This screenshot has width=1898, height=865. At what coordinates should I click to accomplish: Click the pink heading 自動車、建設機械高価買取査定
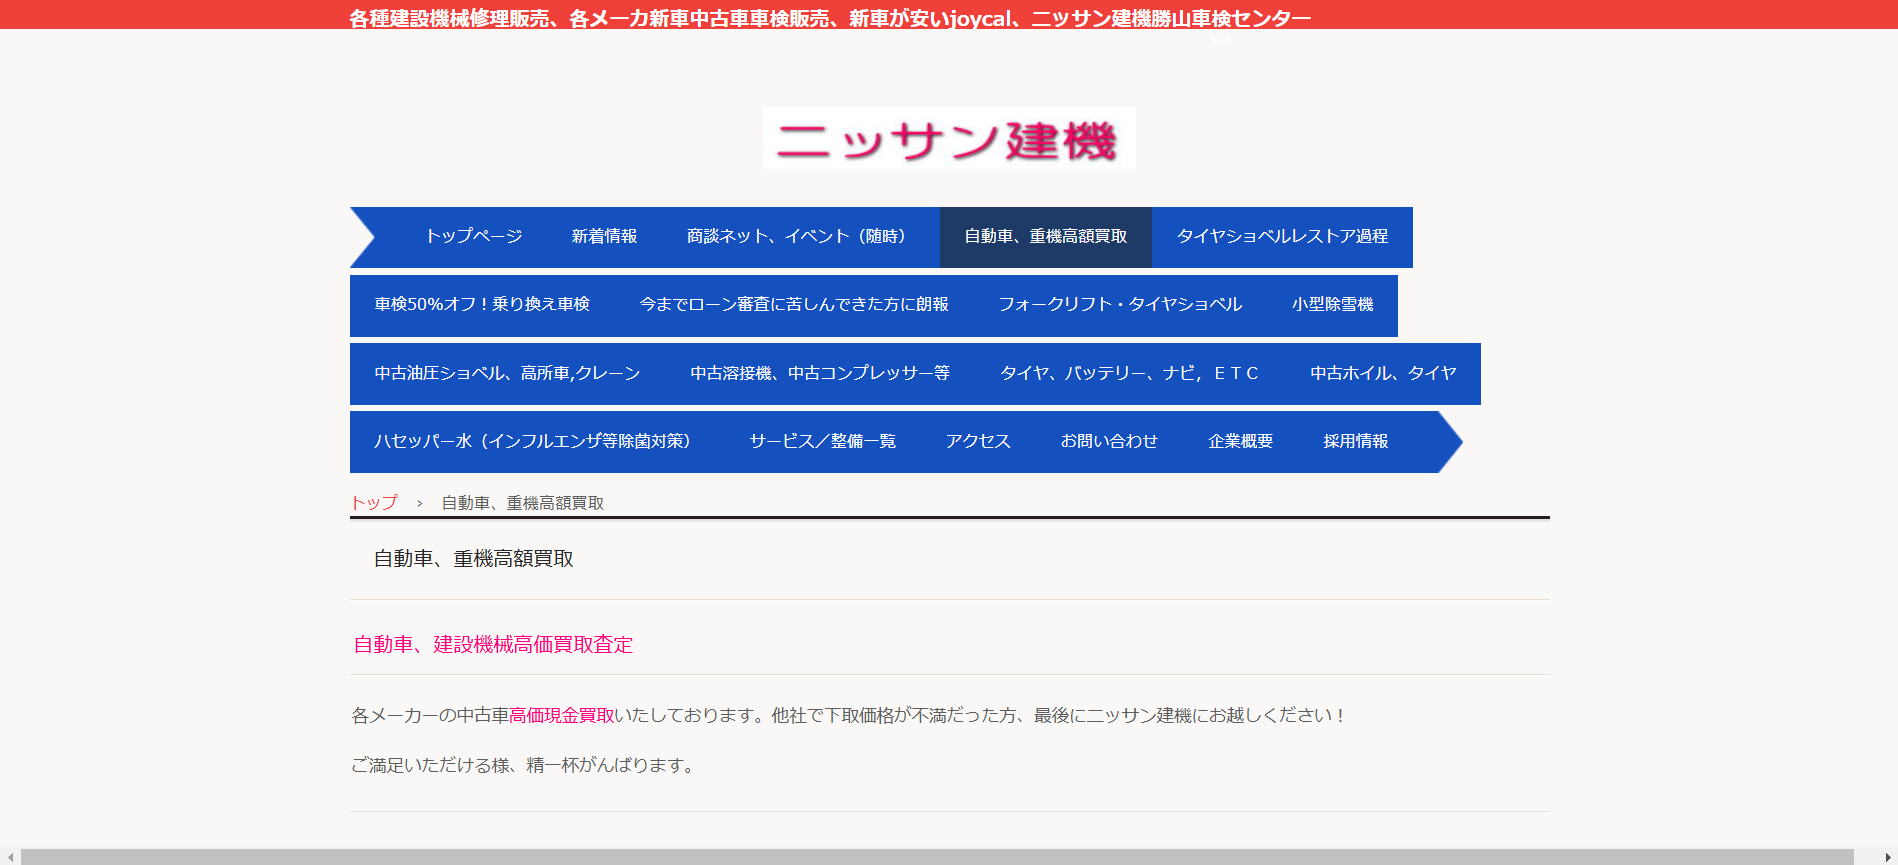tap(493, 645)
